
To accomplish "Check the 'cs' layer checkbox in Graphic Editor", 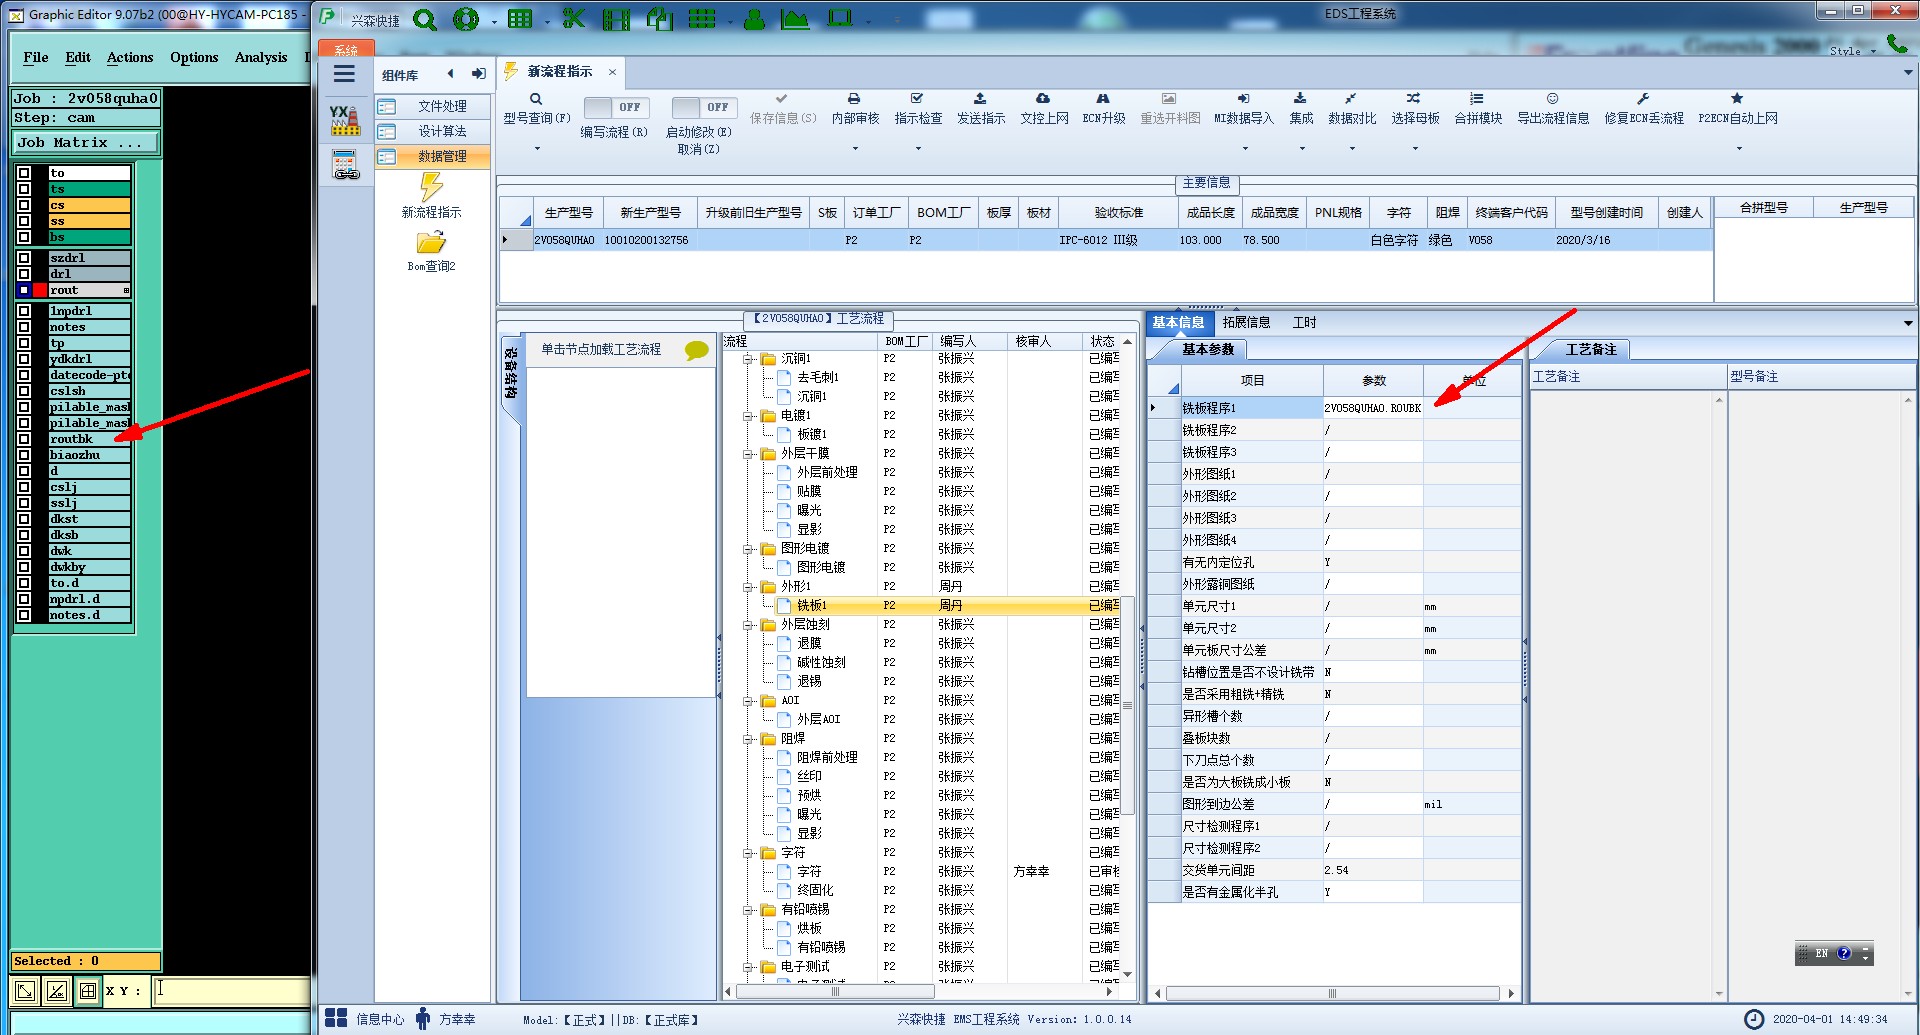I will click(24, 205).
